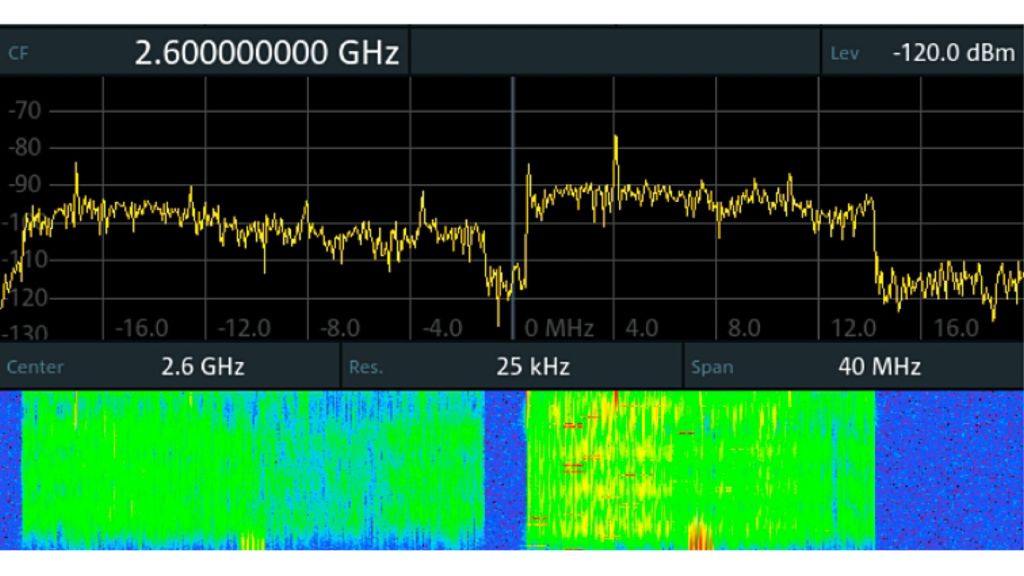Click the -8.0 frequency axis label
The width and height of the screenshot is (1024, 576).
tap(340, 328)
